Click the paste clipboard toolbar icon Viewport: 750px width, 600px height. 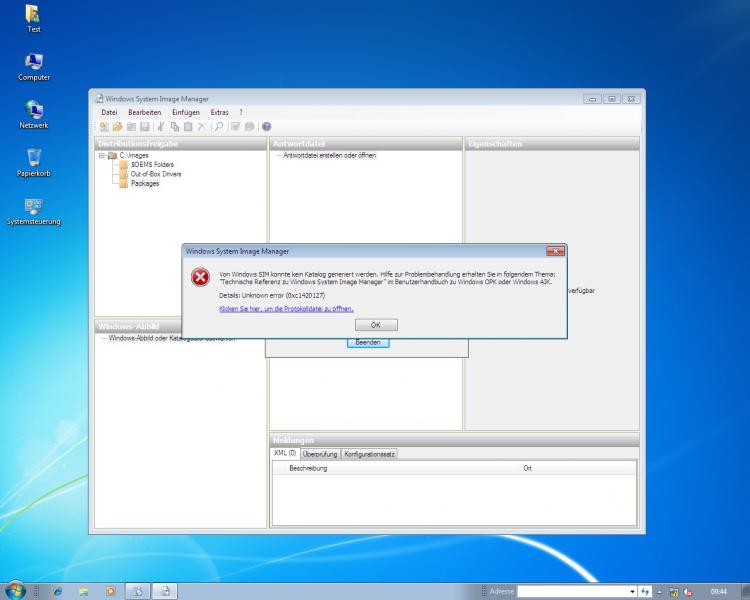(x=188, y=127)
